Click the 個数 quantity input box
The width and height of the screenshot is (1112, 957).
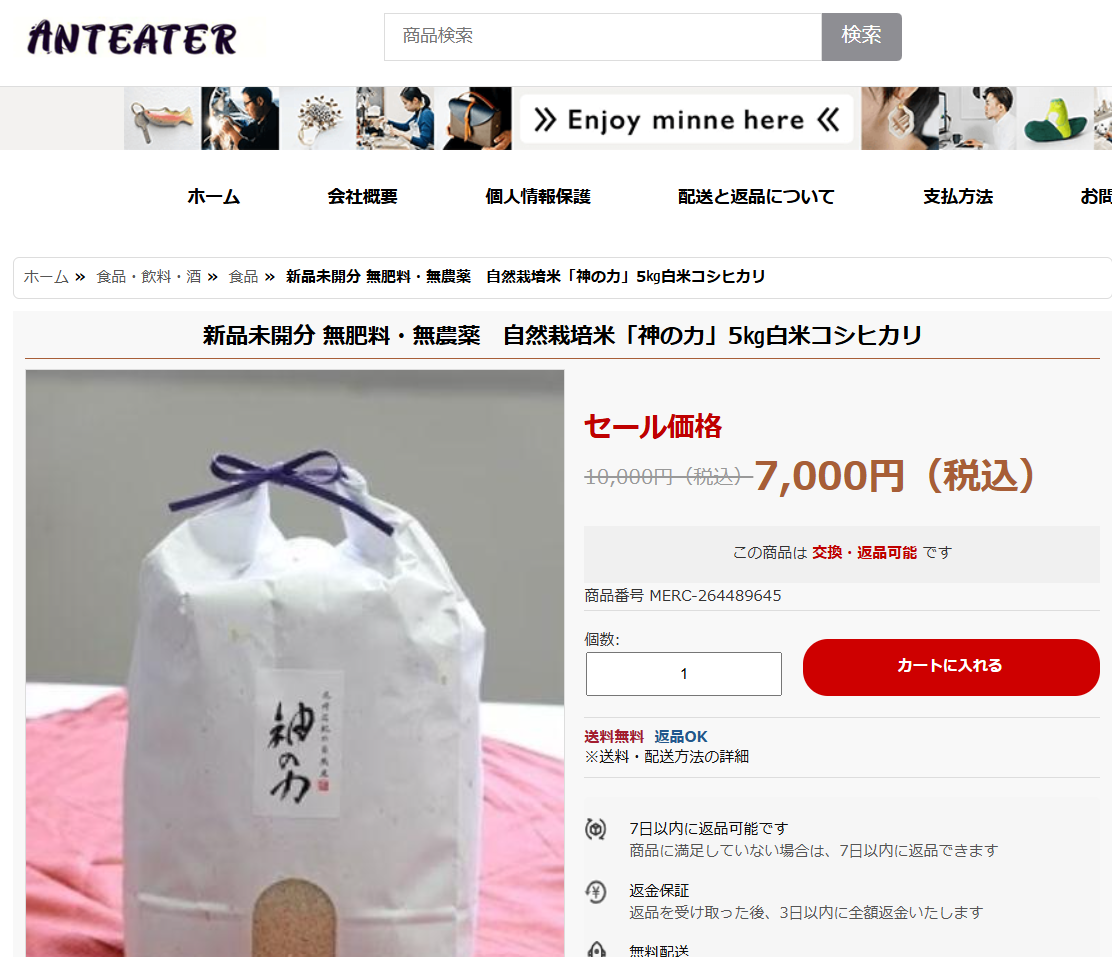[x=684, y=674]
